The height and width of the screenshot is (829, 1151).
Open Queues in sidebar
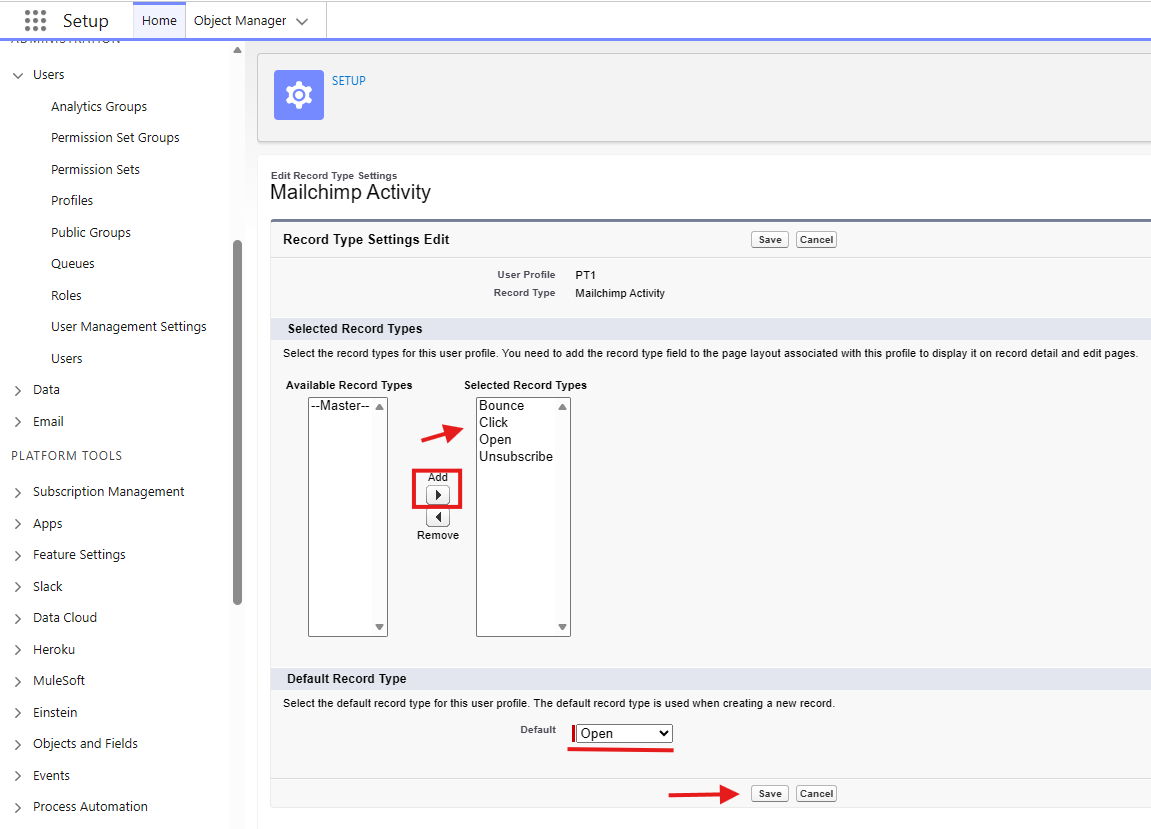pos(73,264)
